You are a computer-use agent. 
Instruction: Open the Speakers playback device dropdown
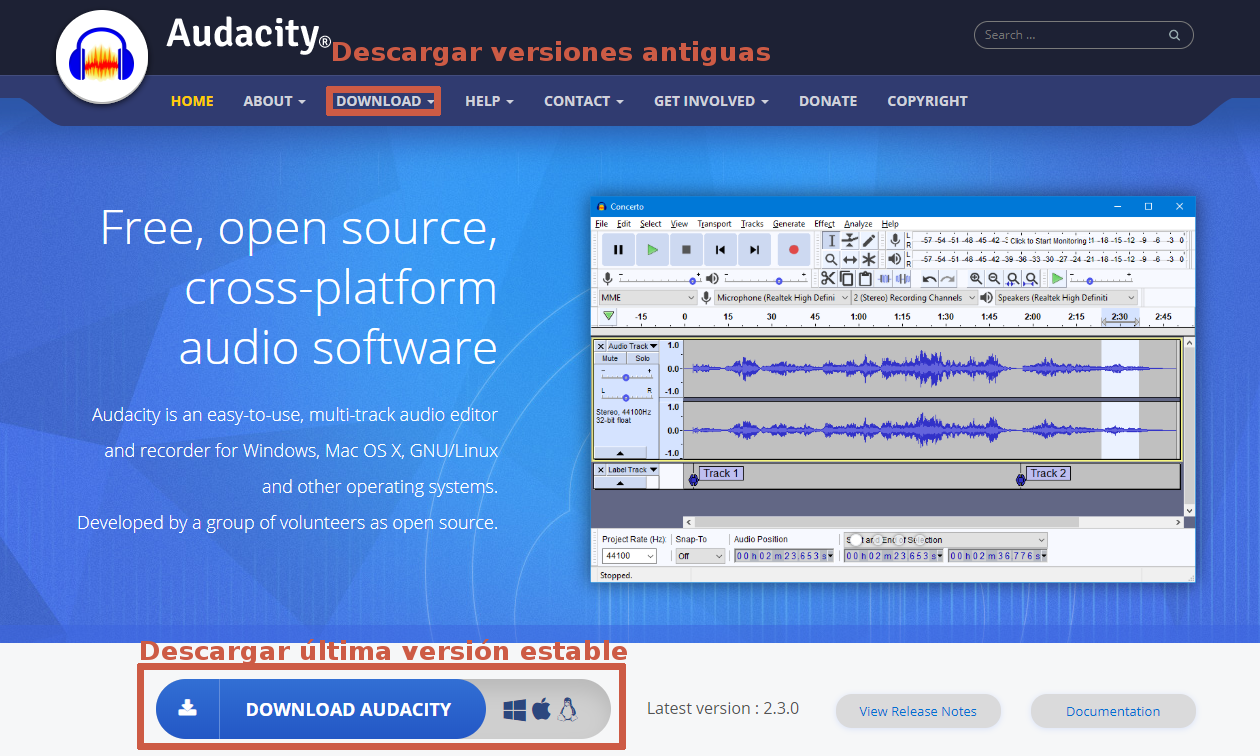[1066, 298]
